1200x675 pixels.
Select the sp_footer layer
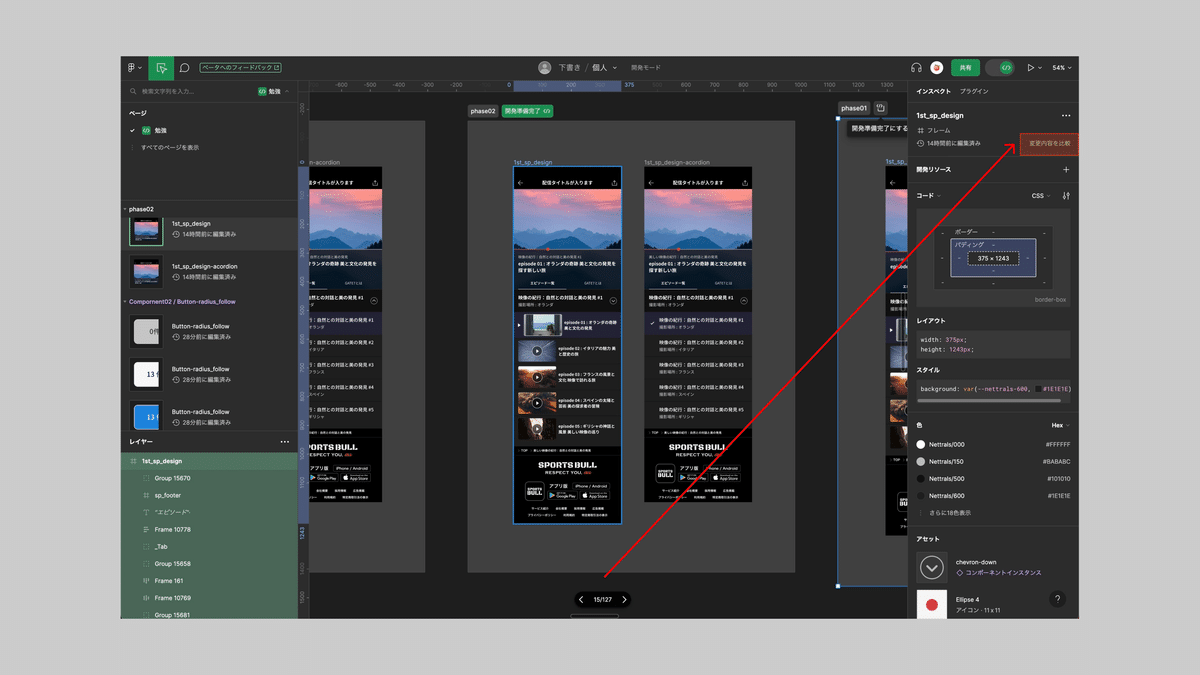point(168,495)
